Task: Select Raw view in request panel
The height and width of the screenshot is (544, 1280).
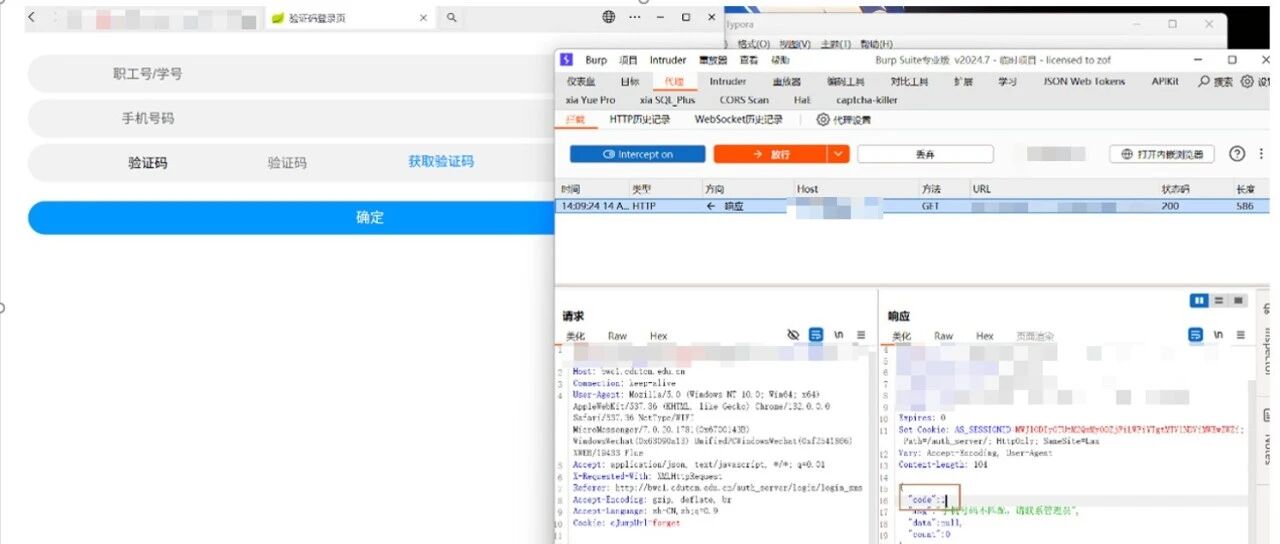Action: (618, 336)
